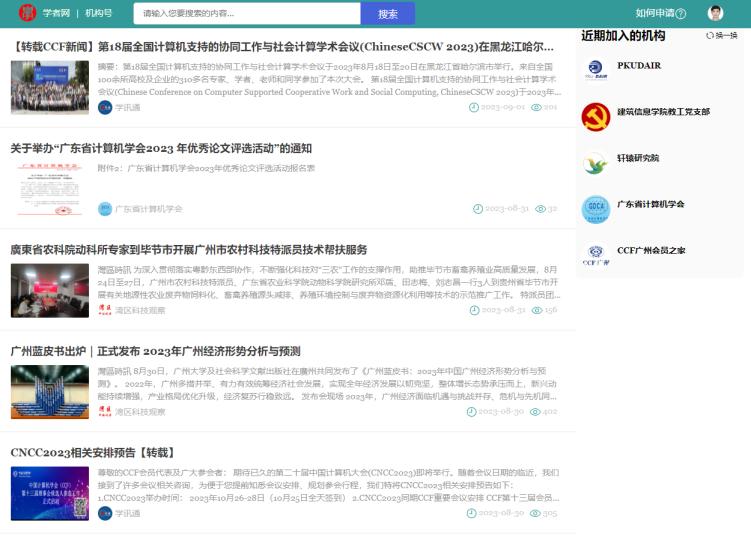Select the 轩辕研究院 bird logo
The height and width of the screenshot is (538, 751).
[596, 163]
